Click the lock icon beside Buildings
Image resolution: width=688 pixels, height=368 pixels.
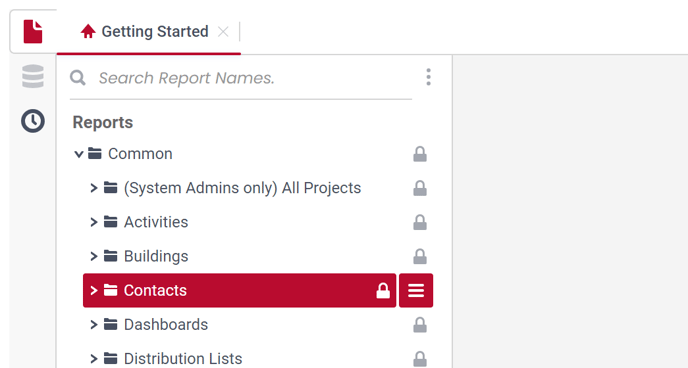tap(420, 257)
